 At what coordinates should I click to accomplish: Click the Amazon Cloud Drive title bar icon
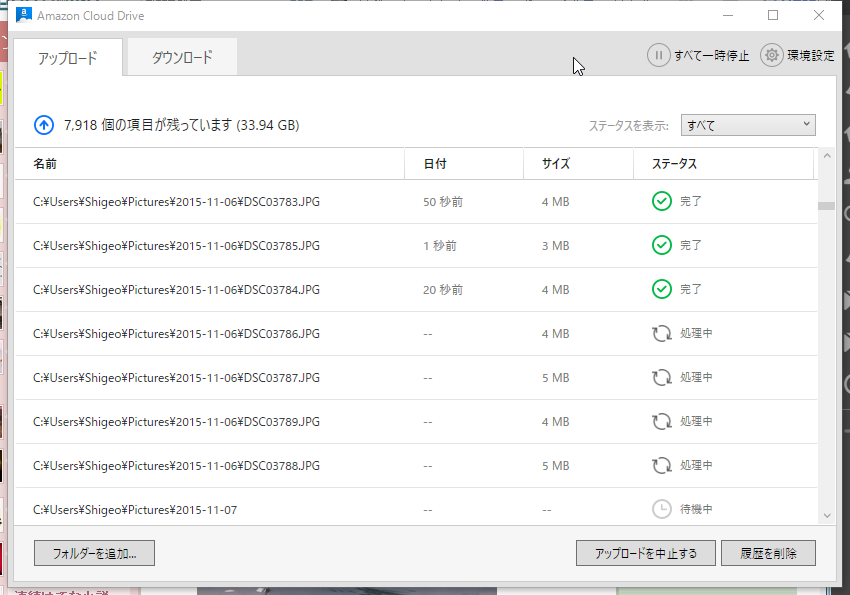[x=24, y=15]
